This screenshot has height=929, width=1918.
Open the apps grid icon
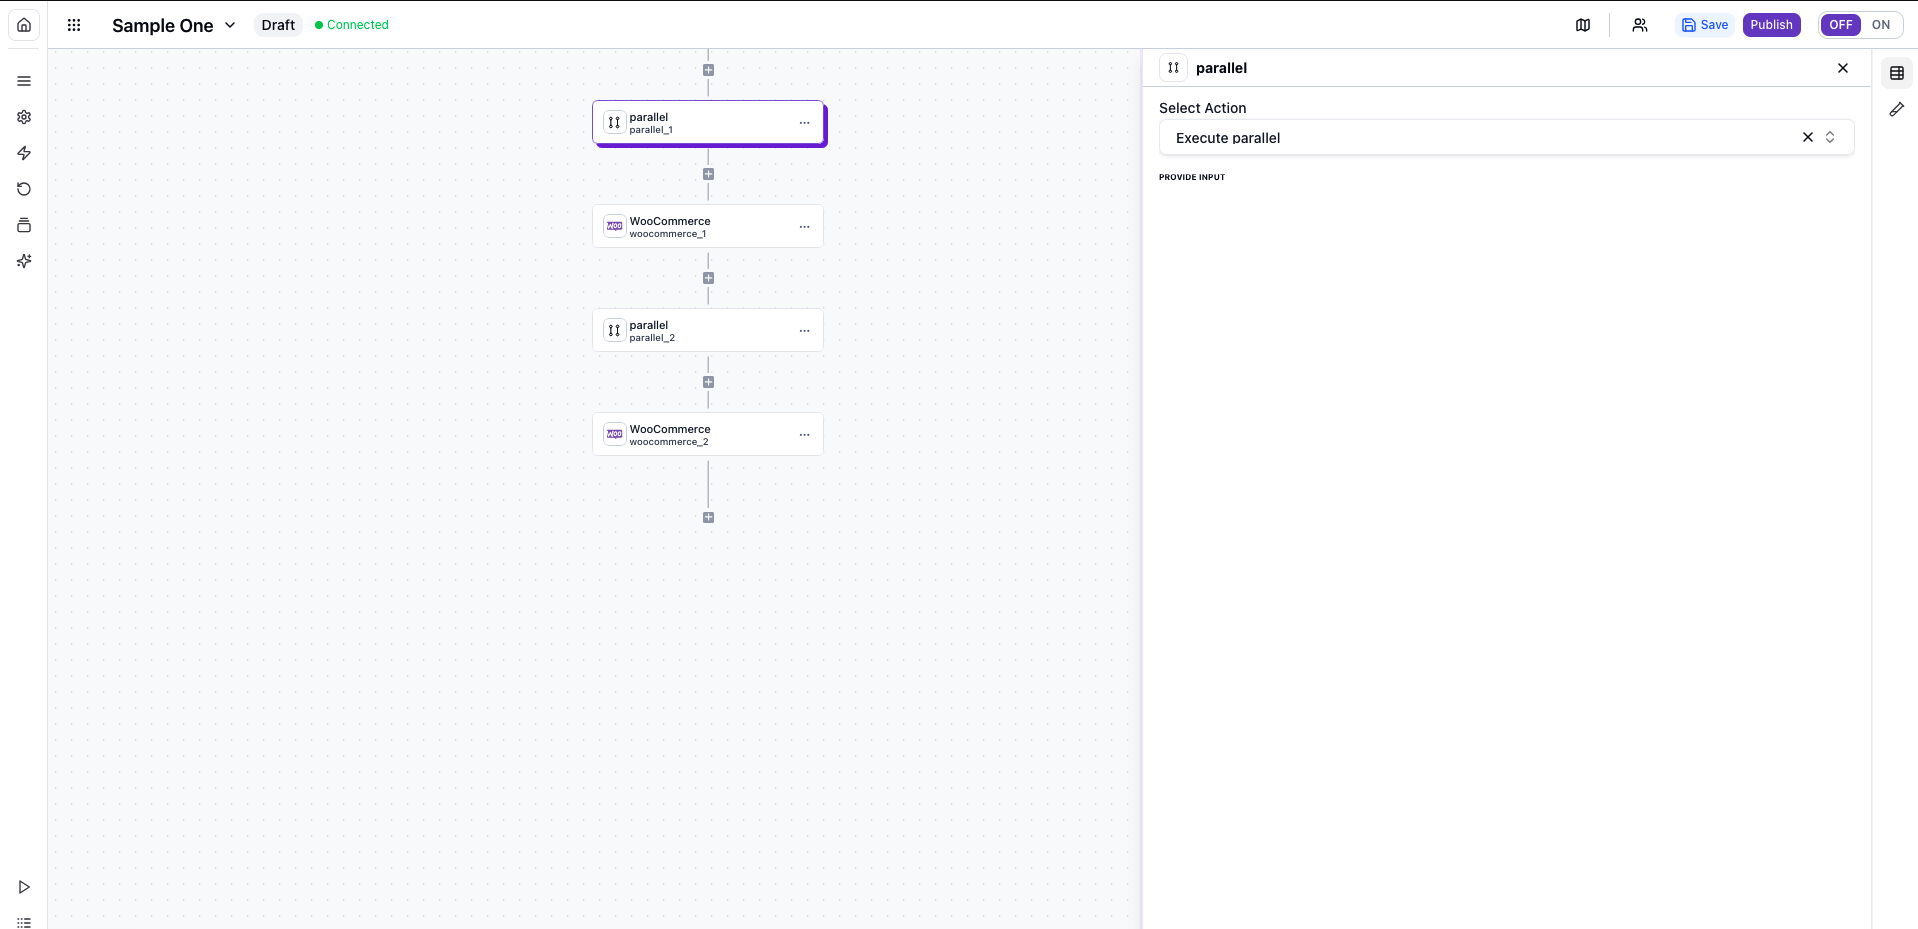tap(74, 25)
